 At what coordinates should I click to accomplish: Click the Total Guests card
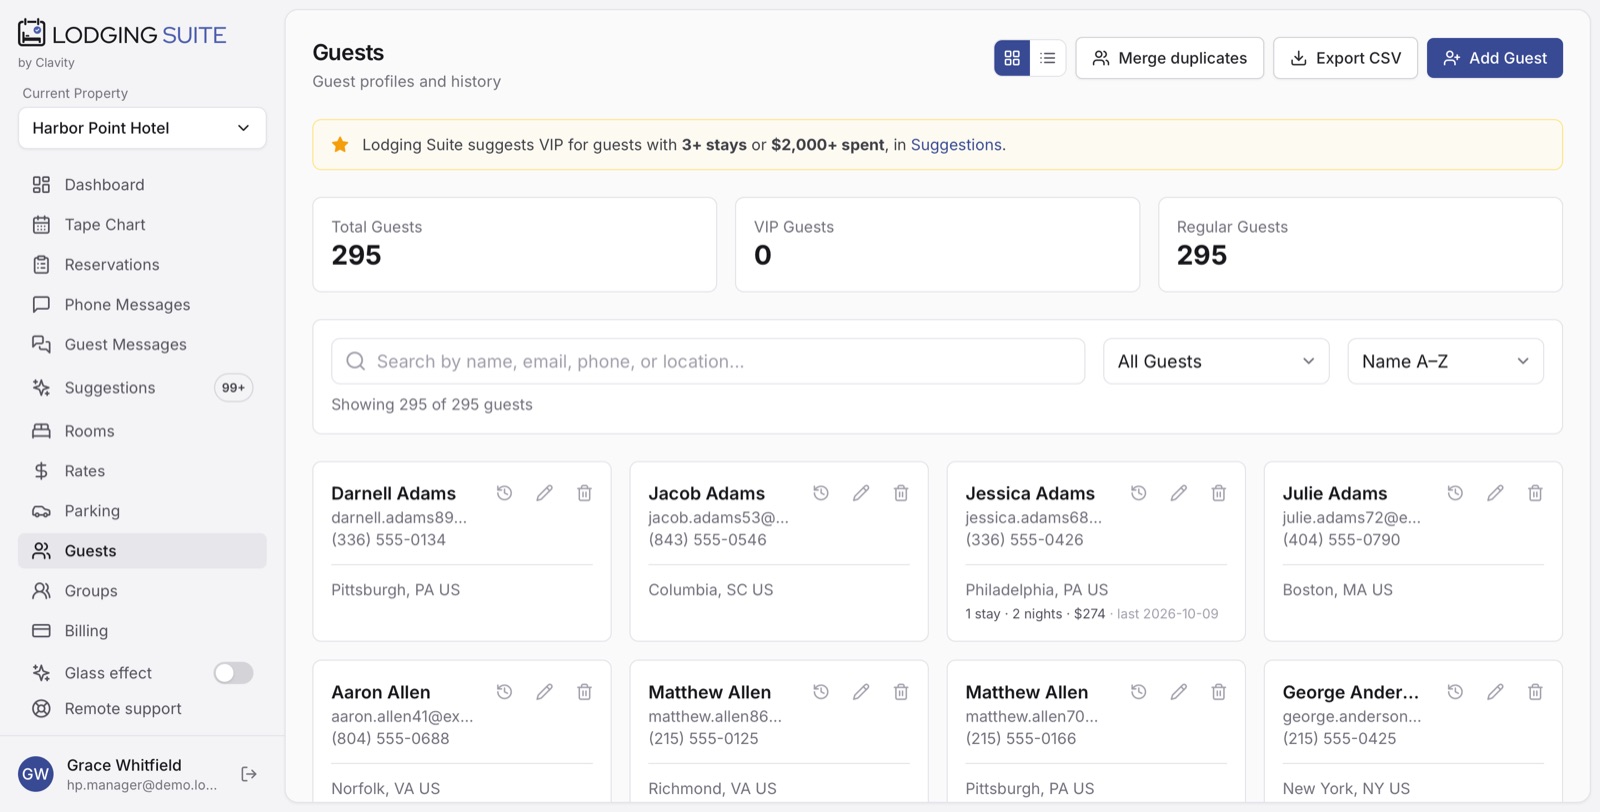514,245
